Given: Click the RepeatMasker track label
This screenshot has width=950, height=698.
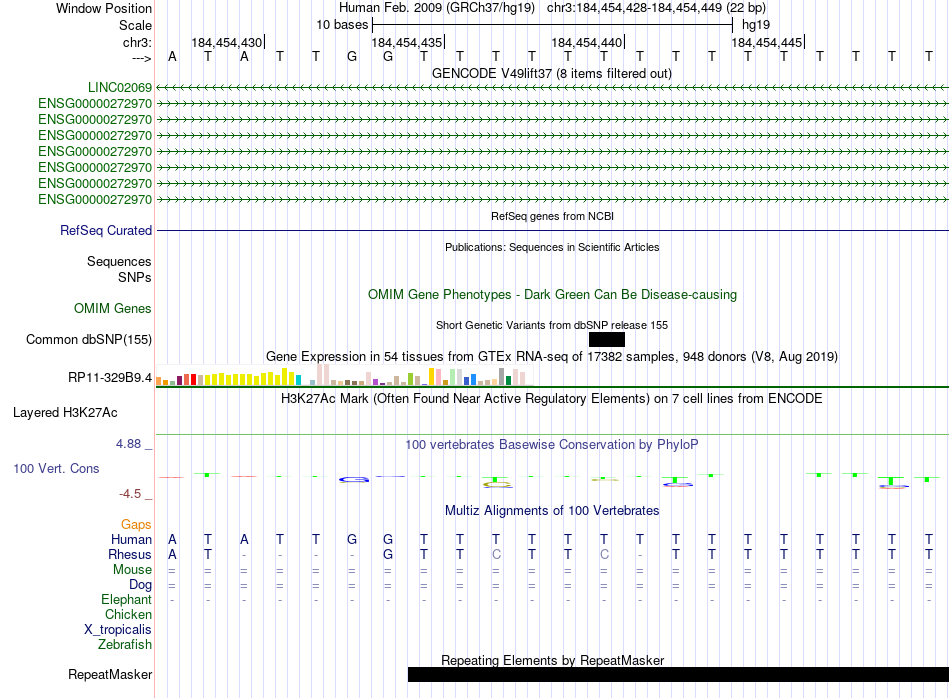Looking at the screenshot, I should (110, 674).
